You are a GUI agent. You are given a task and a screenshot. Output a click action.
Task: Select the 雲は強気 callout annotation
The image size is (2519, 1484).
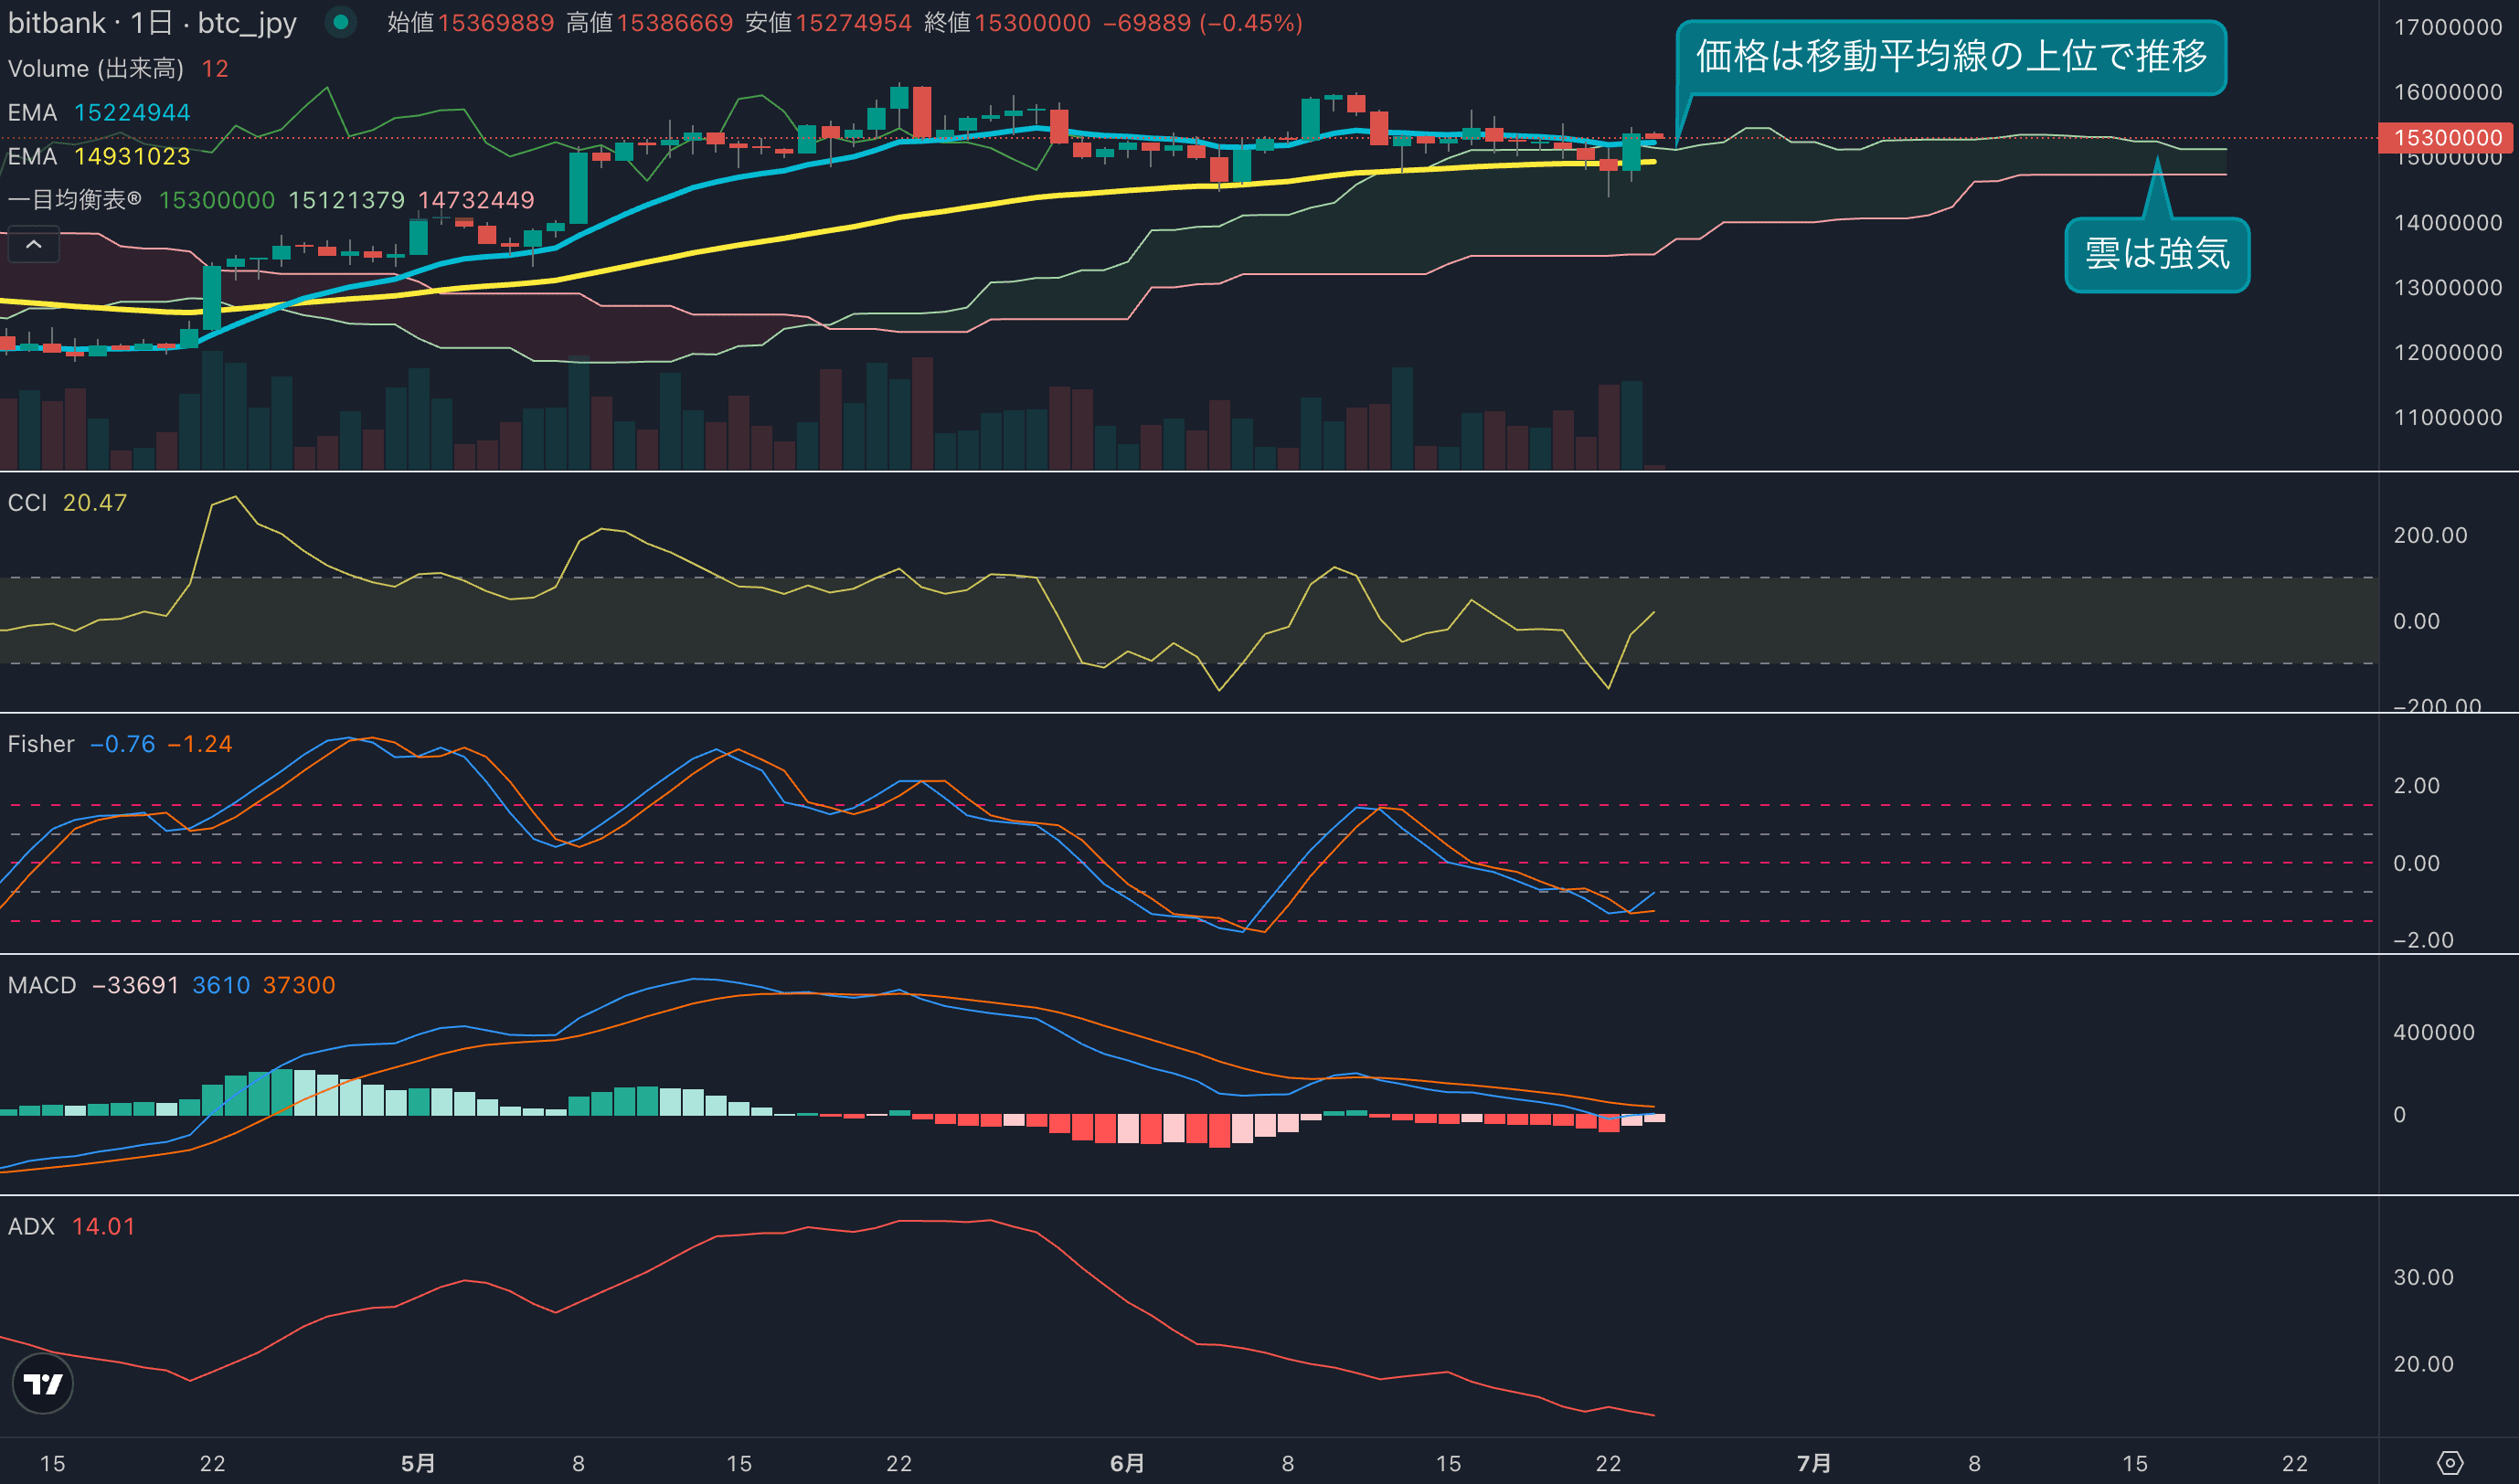2156,254
